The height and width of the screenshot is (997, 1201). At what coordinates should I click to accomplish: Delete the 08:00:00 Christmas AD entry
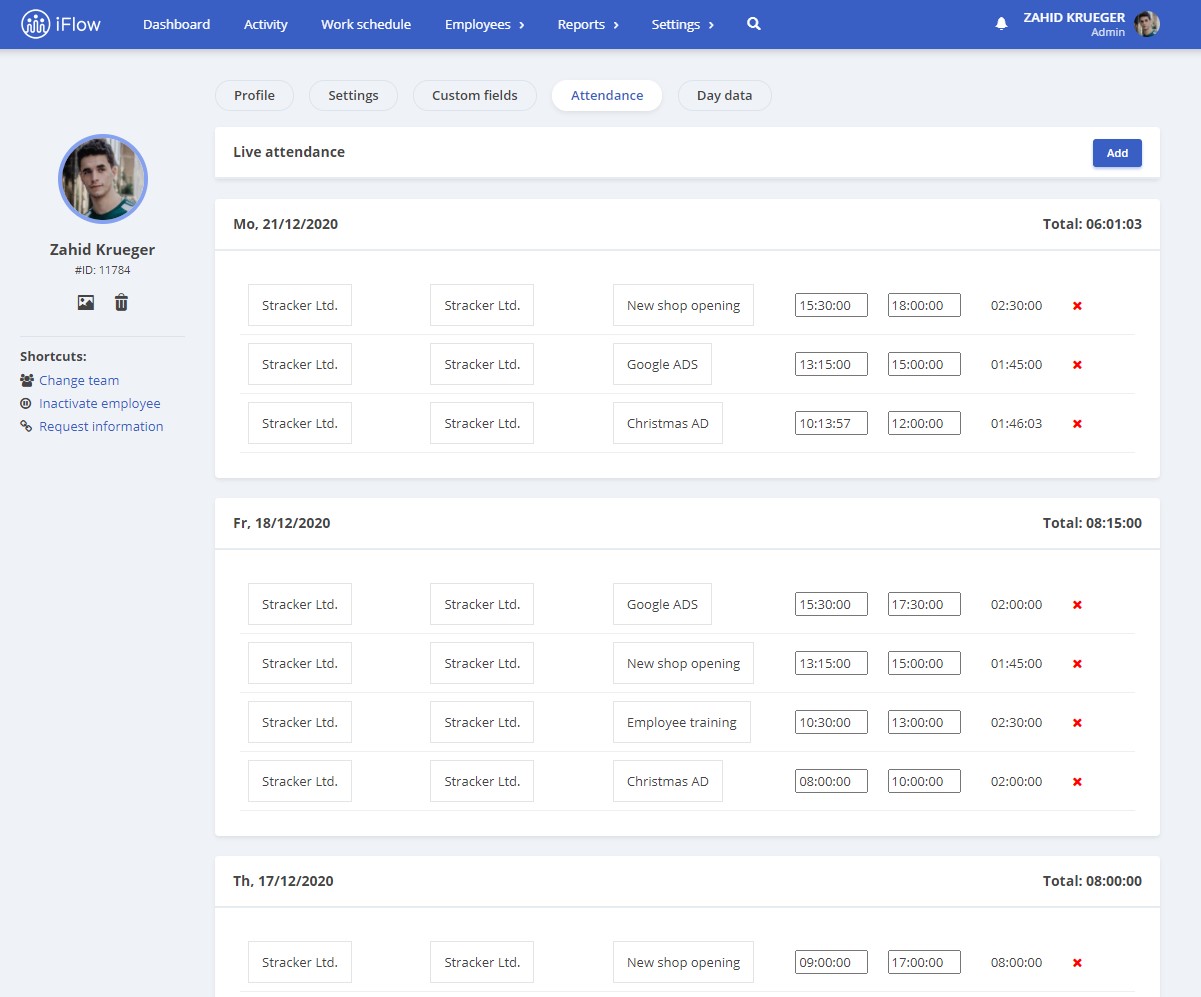coord(1077,782)
